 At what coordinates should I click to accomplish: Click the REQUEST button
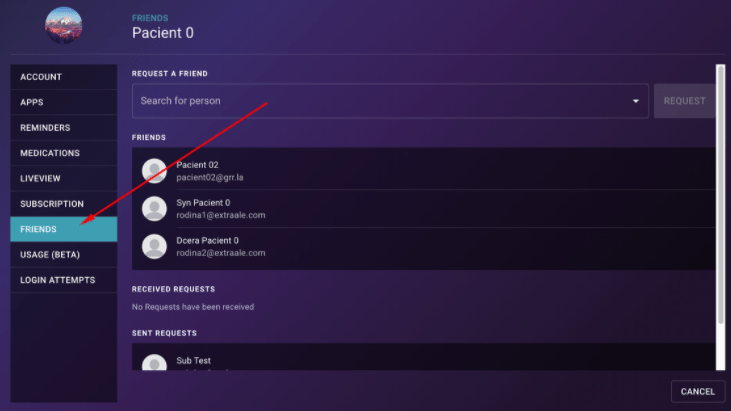pos(684,101)
